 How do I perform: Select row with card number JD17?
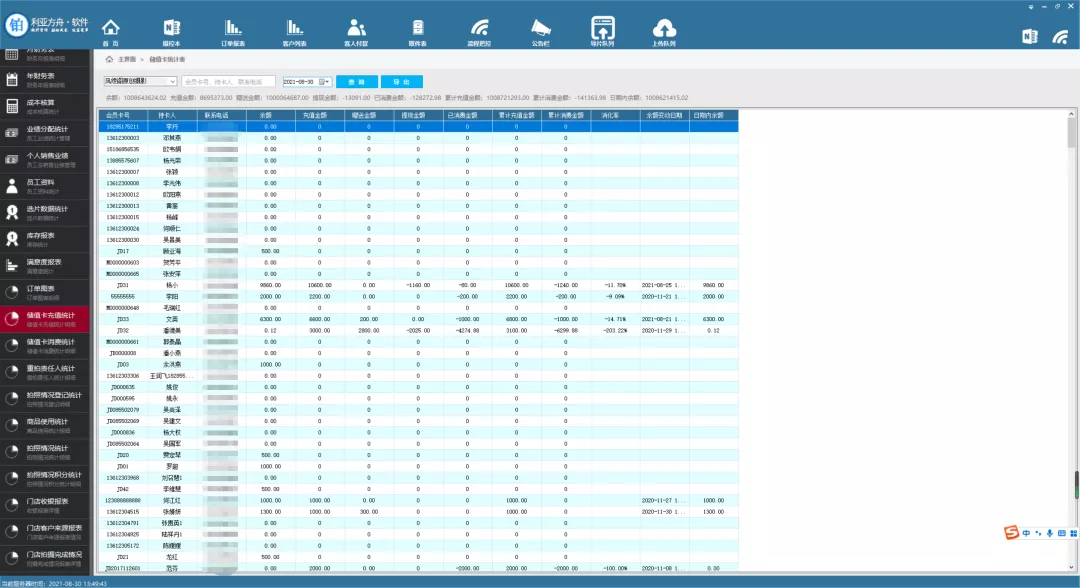(x=418, y=251)
